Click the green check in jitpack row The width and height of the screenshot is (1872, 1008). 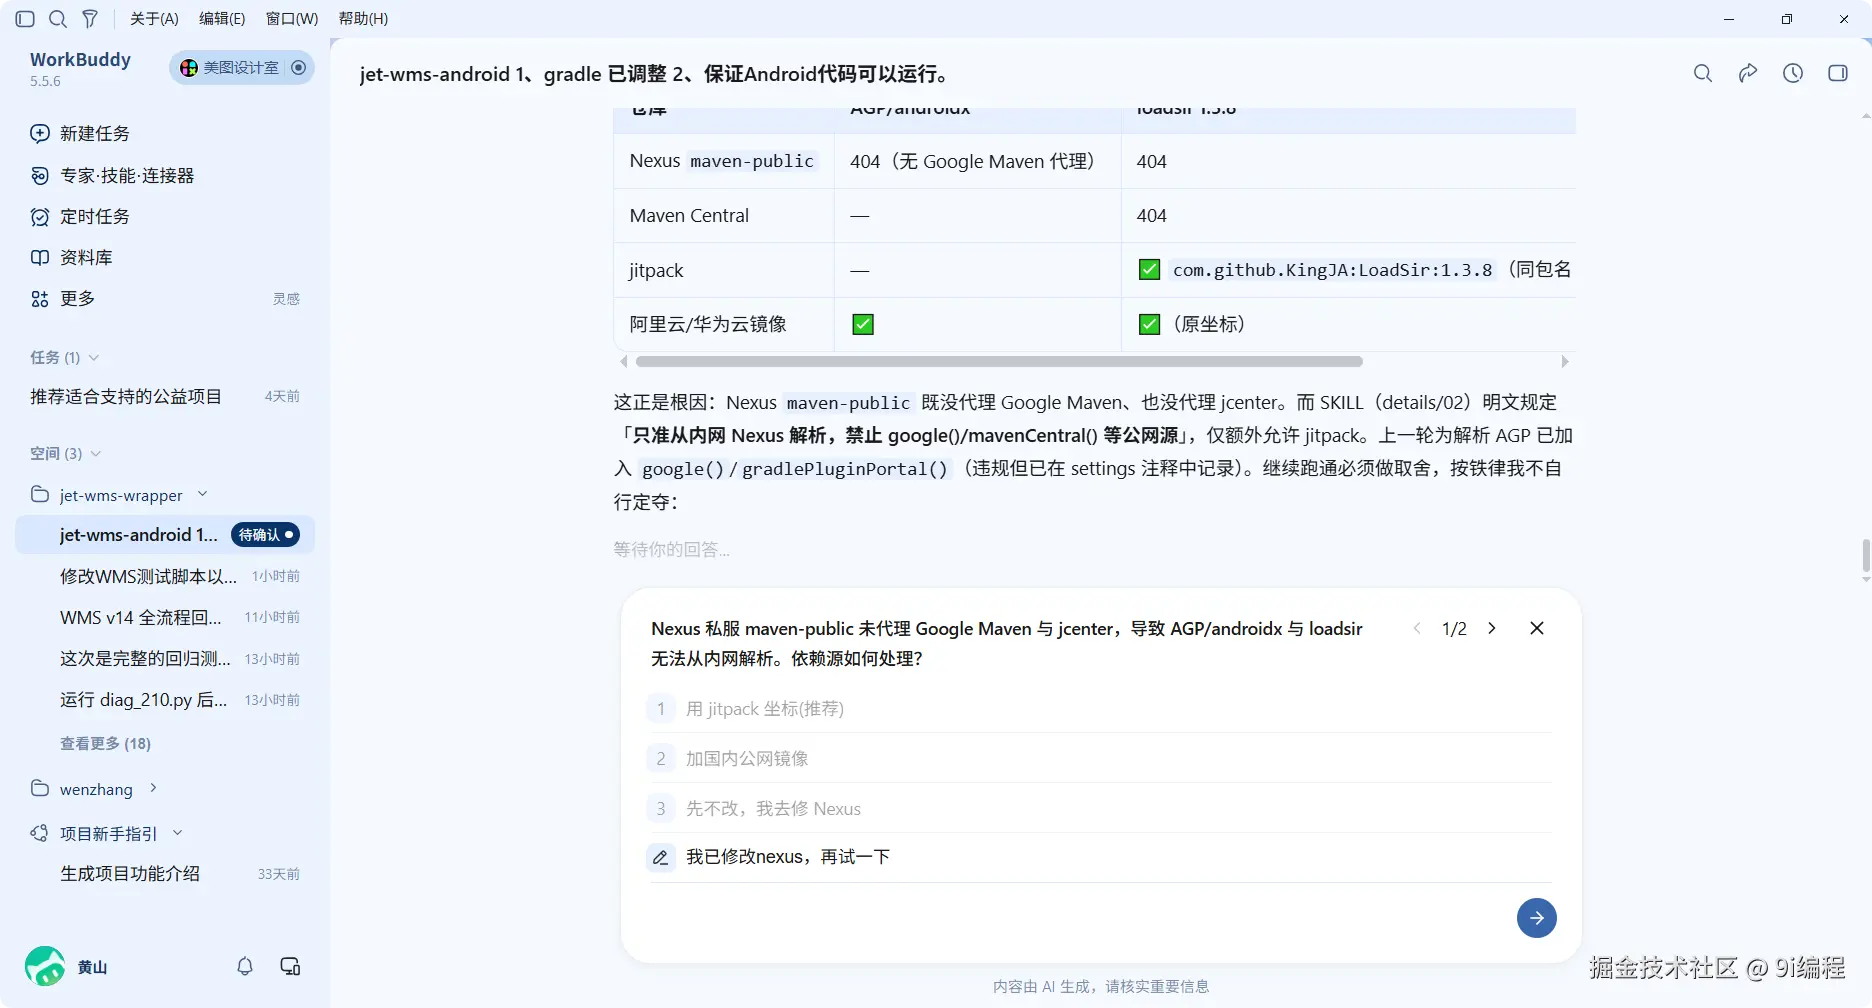tap(1150, 270)
